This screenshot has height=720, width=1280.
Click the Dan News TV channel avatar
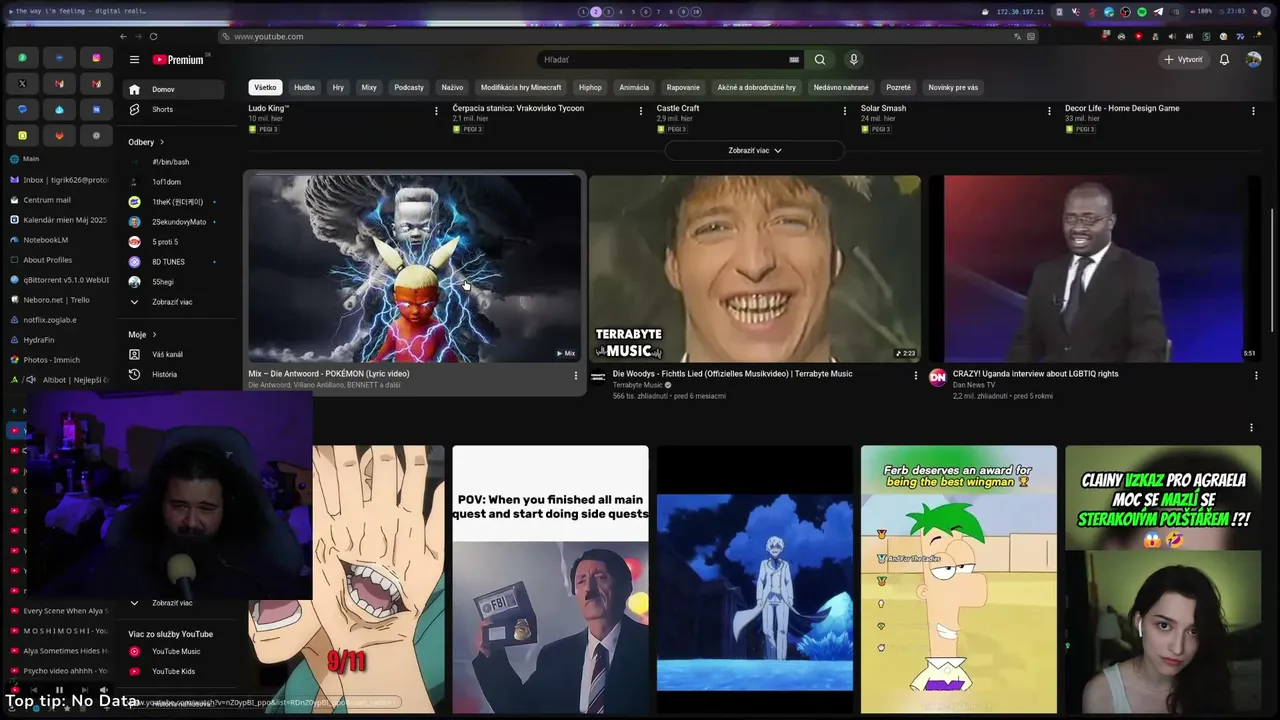937,377
